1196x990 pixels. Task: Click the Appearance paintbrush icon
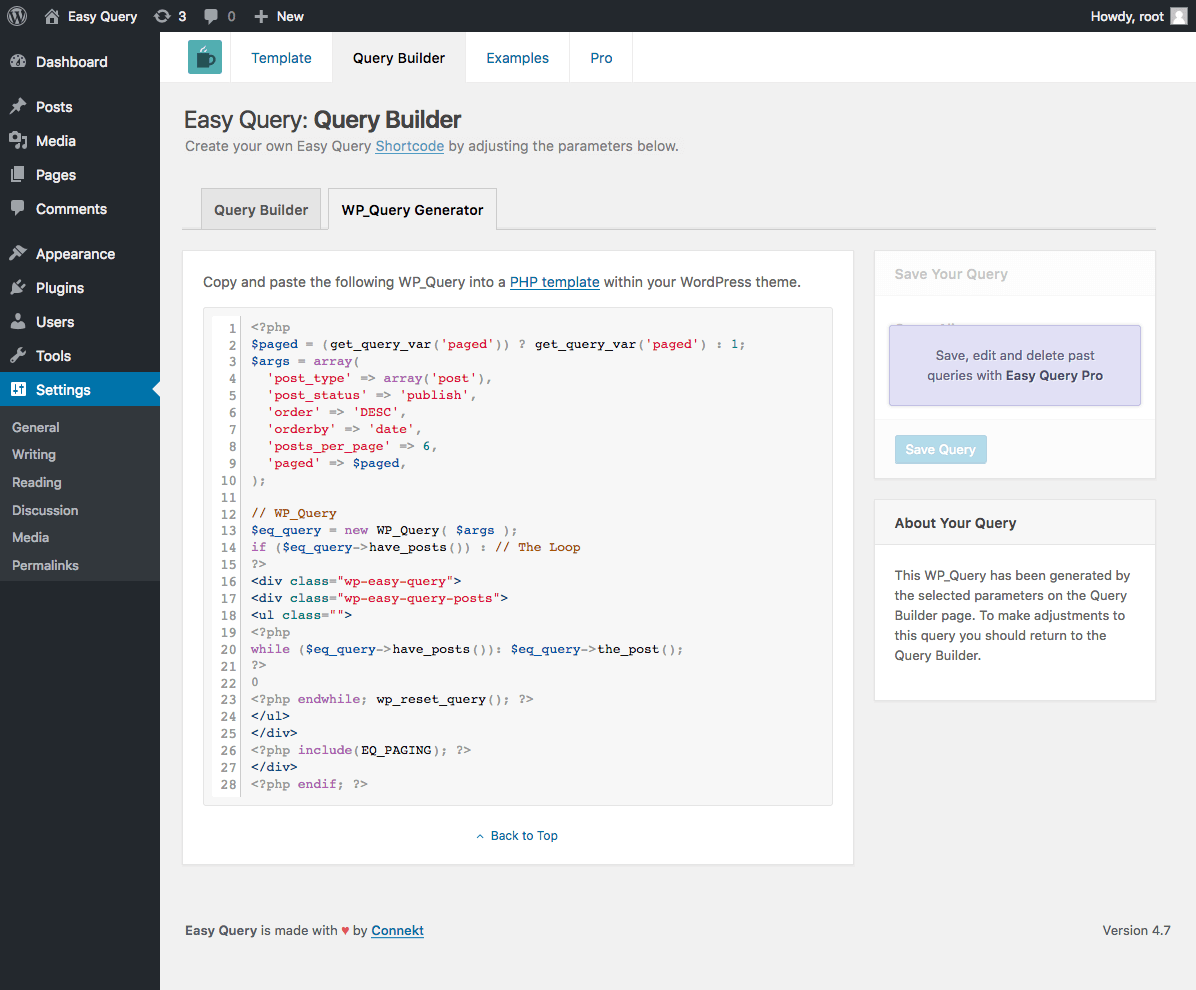coord(18,253)
